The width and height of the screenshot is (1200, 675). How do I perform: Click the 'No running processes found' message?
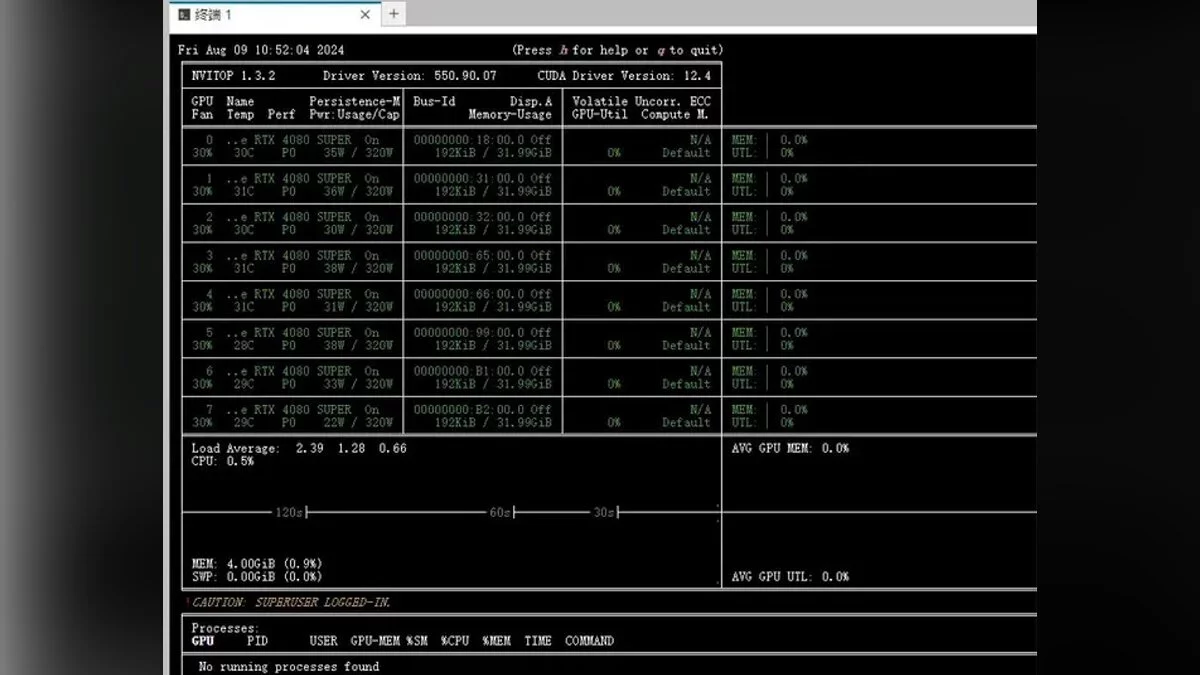[x=289, y=666]
